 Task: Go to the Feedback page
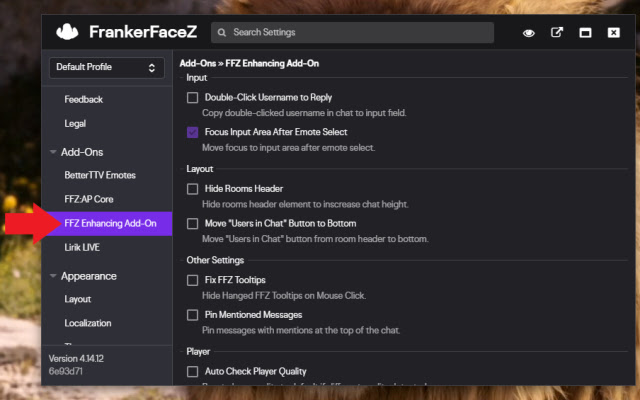84,100
